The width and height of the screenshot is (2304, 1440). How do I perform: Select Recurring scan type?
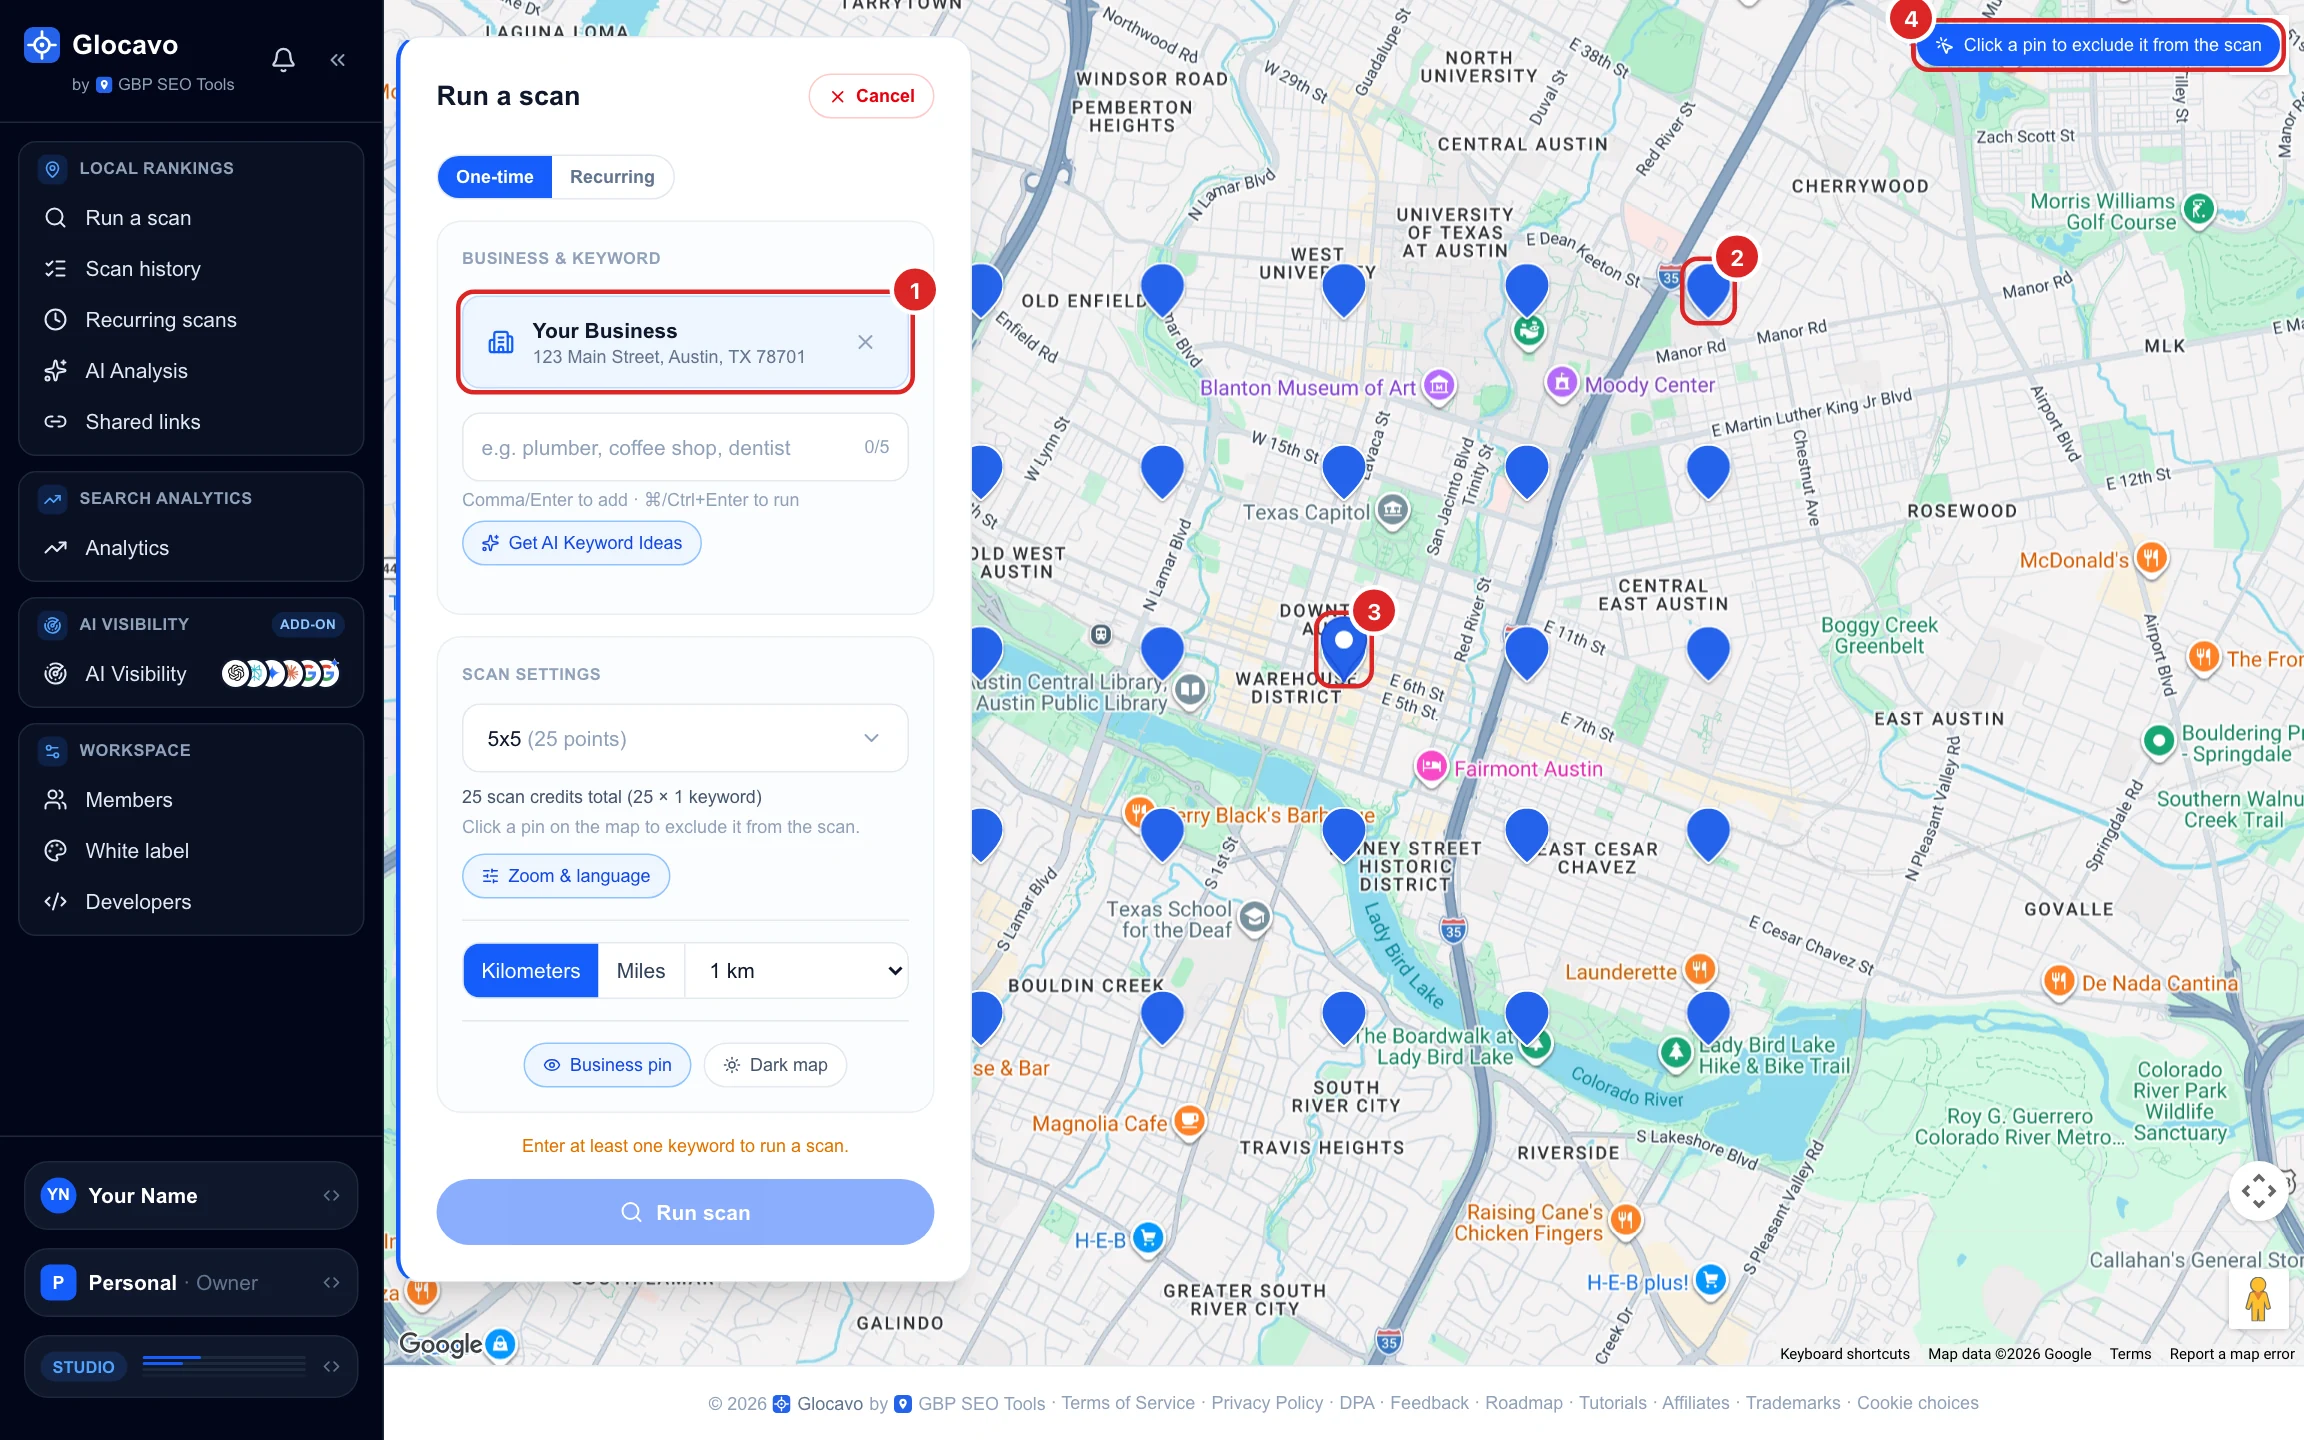tap(612, 177)
